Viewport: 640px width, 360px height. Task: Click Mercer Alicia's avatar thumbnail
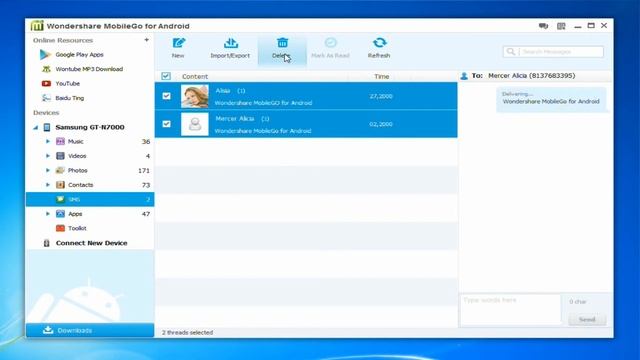coord(195,124)
